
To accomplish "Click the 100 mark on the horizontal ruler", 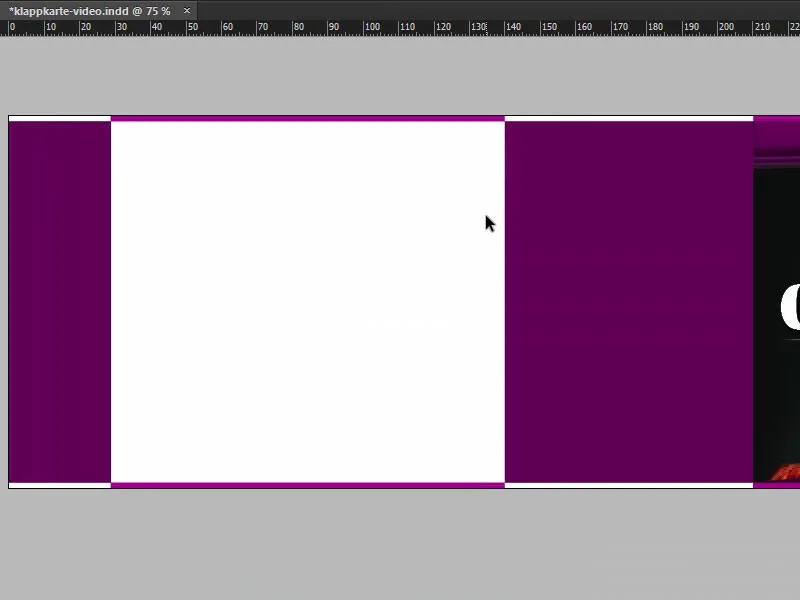I will pos(372,27).
